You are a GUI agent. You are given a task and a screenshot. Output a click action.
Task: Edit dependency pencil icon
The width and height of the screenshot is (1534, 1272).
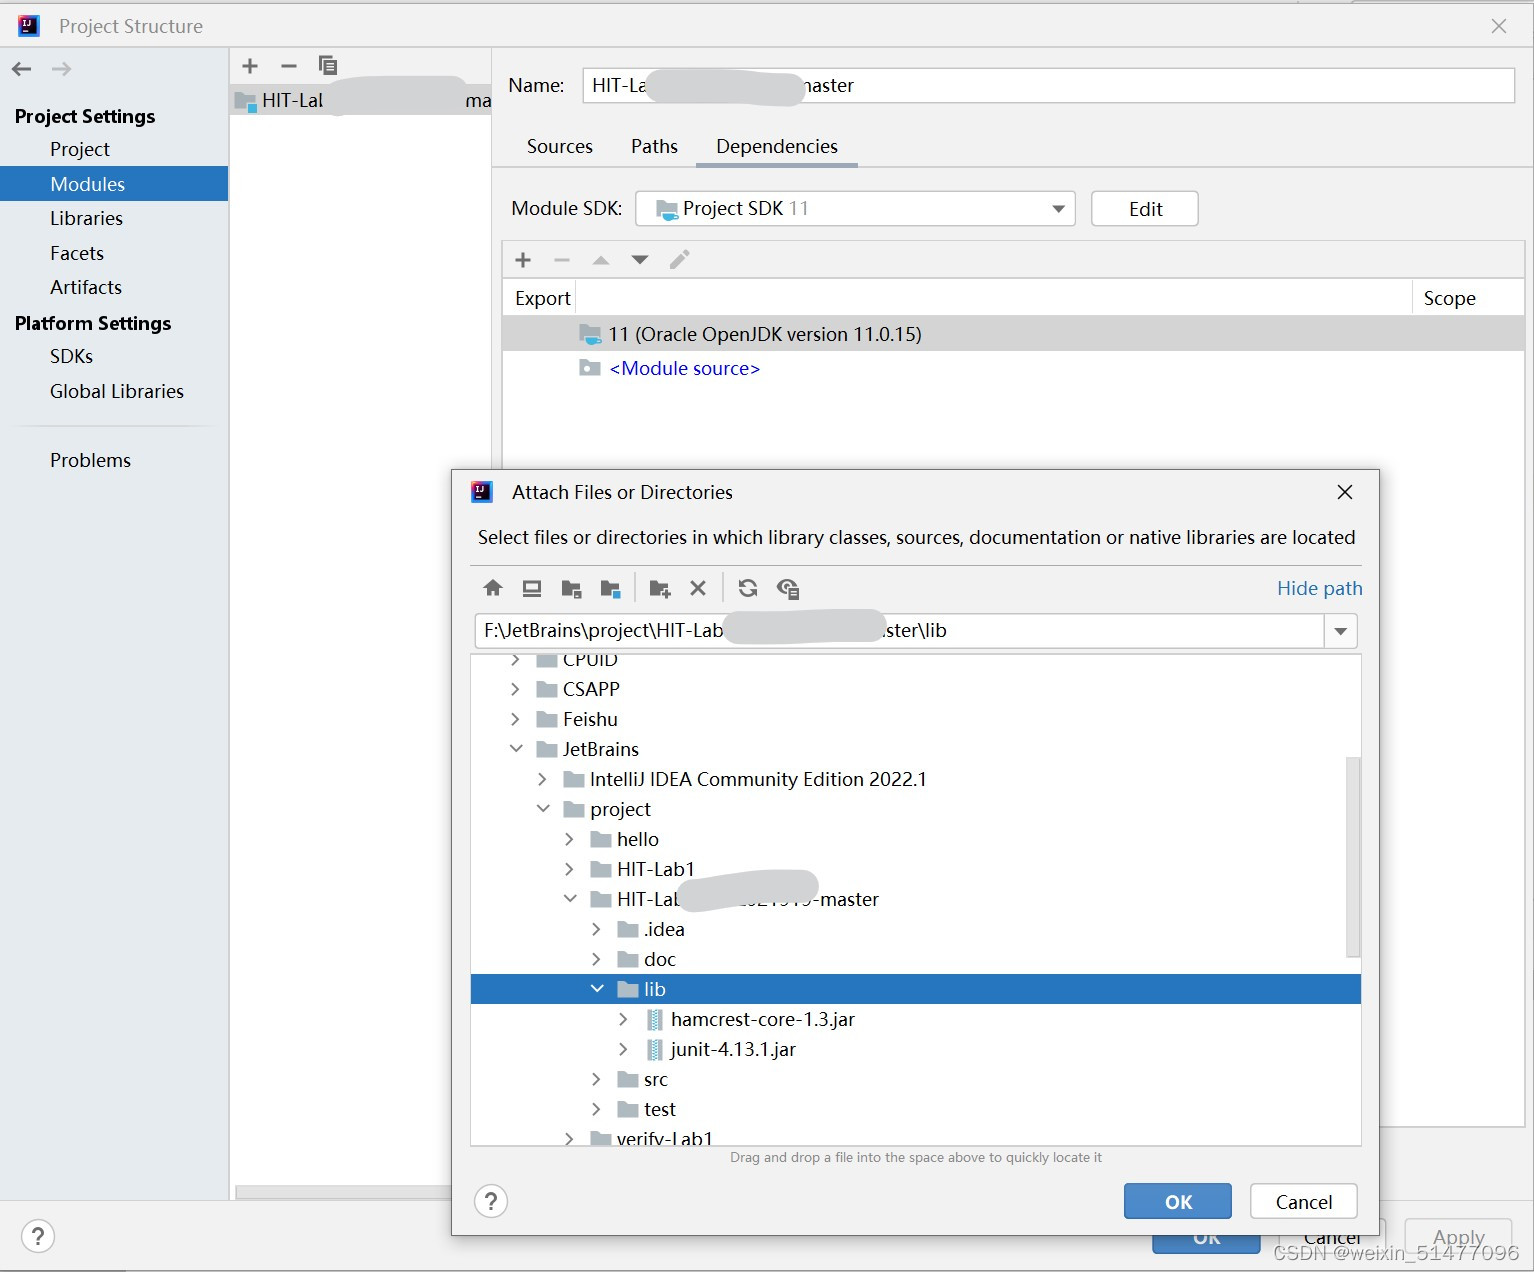click(x=679, y=260)
